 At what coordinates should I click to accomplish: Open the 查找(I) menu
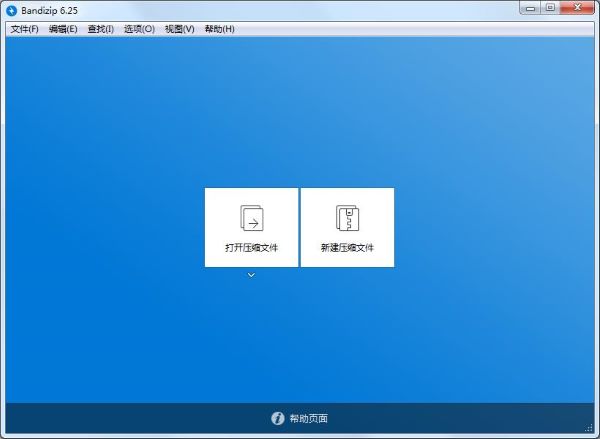coord(101,29)
